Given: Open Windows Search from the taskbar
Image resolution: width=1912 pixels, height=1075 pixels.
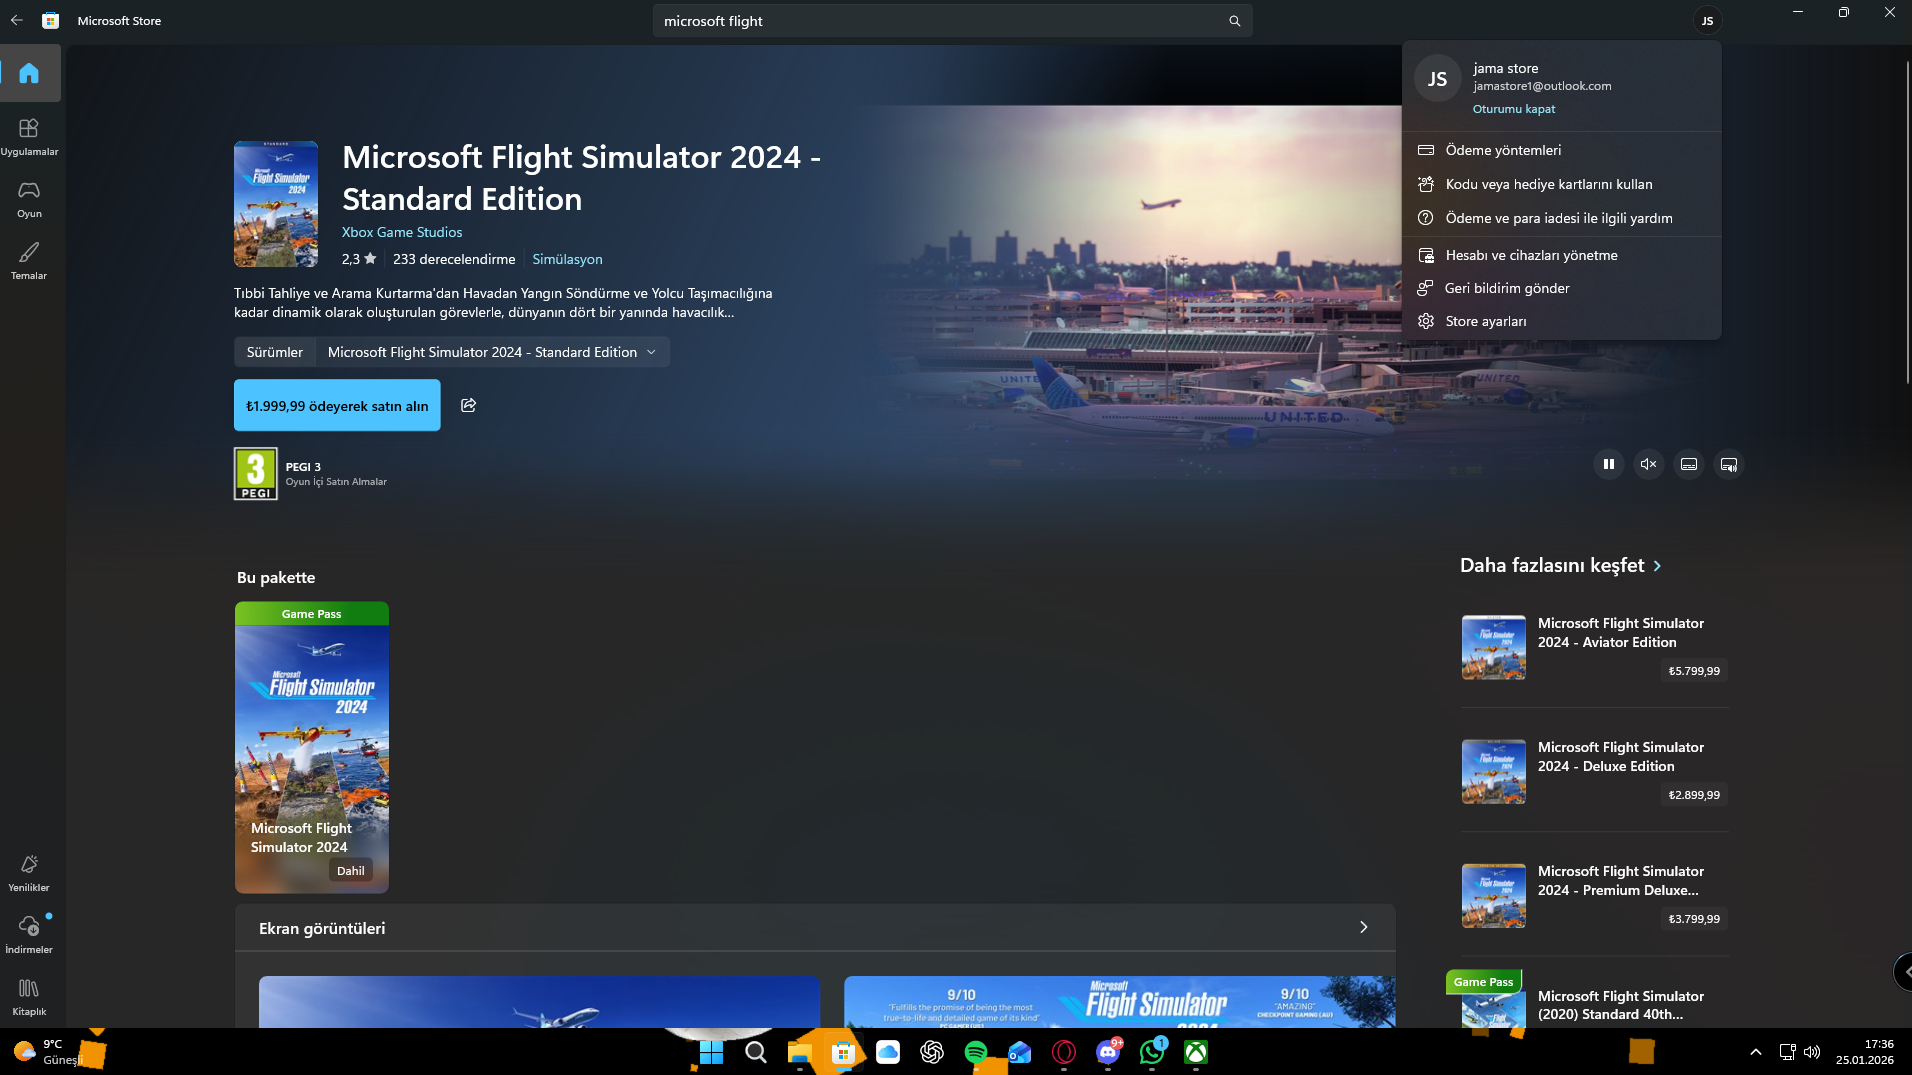Looking at the screenshot, I should 756,1052.
